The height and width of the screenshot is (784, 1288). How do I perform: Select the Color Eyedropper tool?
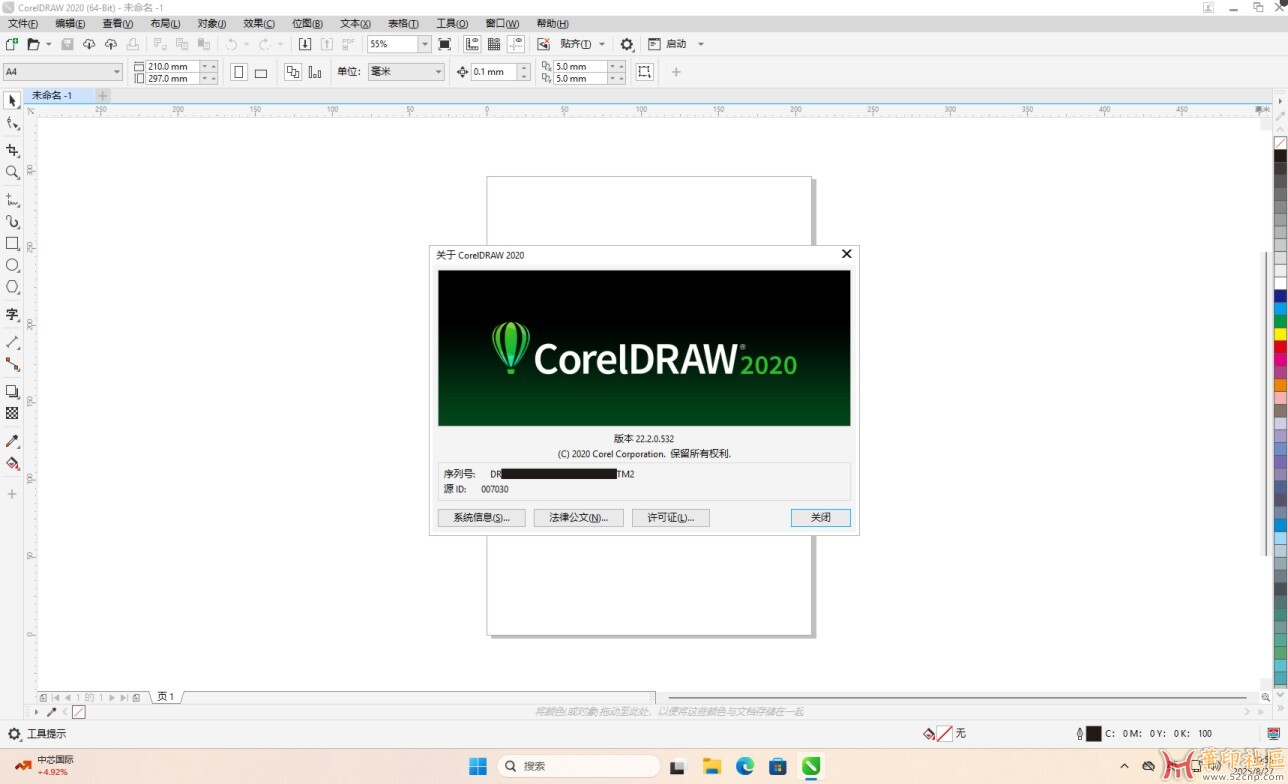pos(12,441)
